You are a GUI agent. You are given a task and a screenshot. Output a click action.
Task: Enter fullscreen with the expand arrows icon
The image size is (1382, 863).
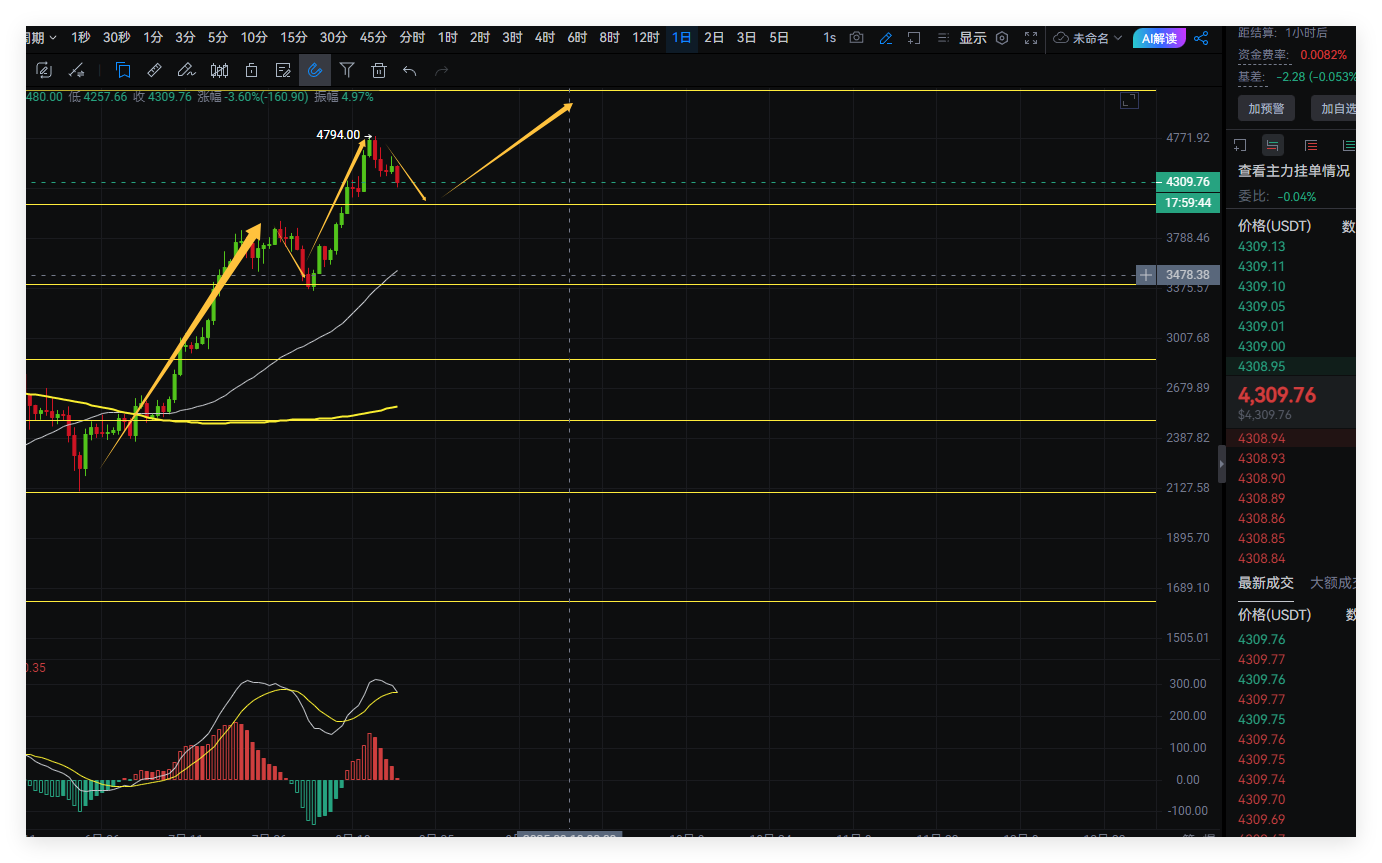tap(1031, 38)
